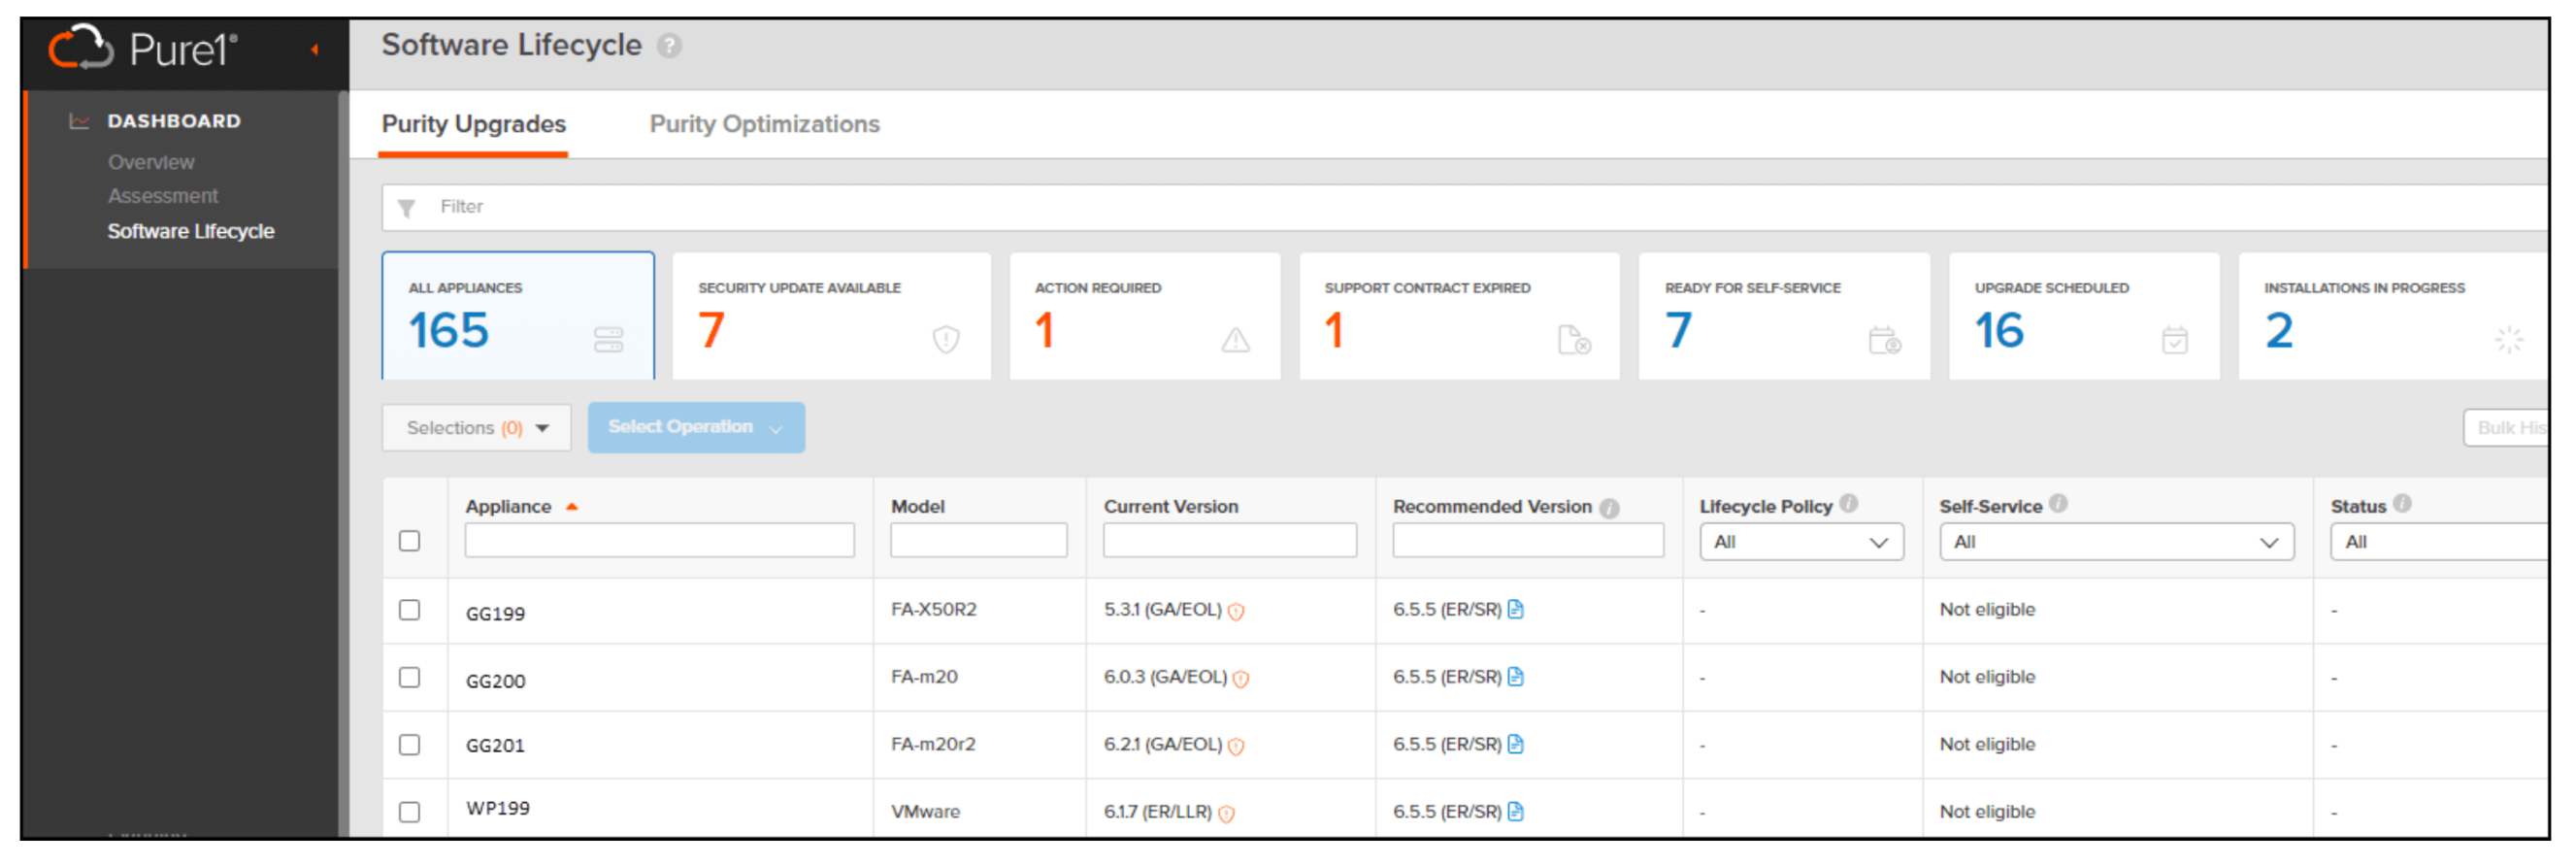The height and width of the screenshot is (866, 2576).
Task: Click the Installations in Progress spinner icon
Action: [2508, 340]
